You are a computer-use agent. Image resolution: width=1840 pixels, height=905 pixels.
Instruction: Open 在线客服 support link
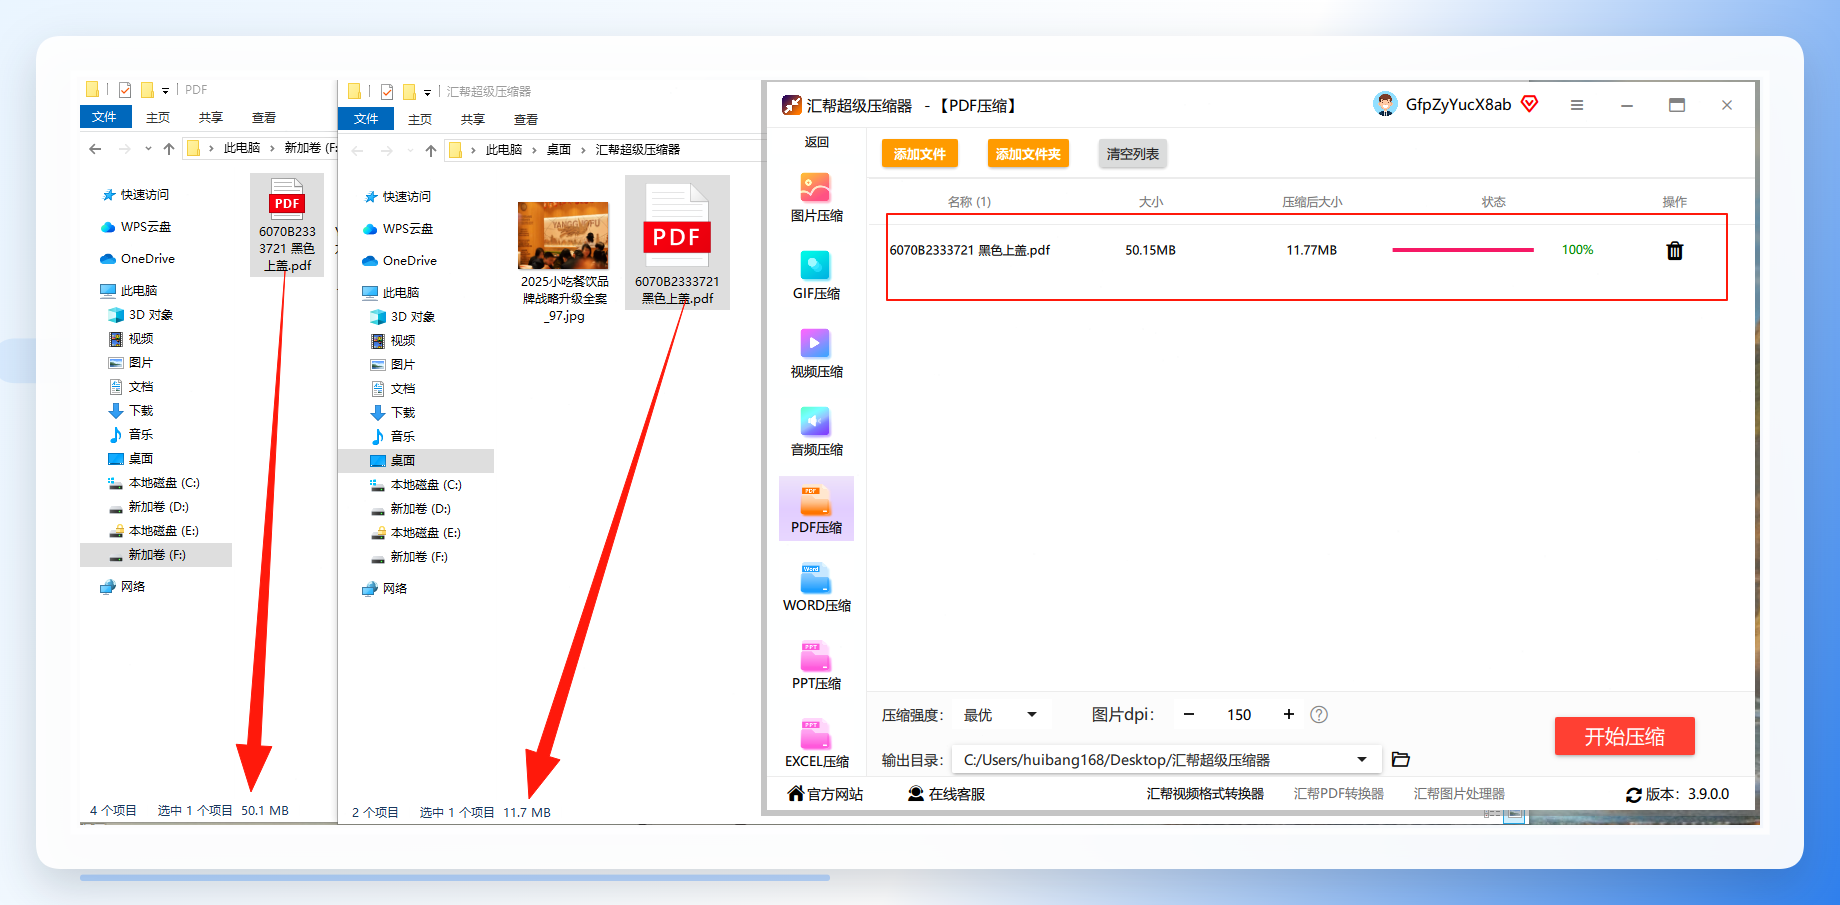click(946, 794)
